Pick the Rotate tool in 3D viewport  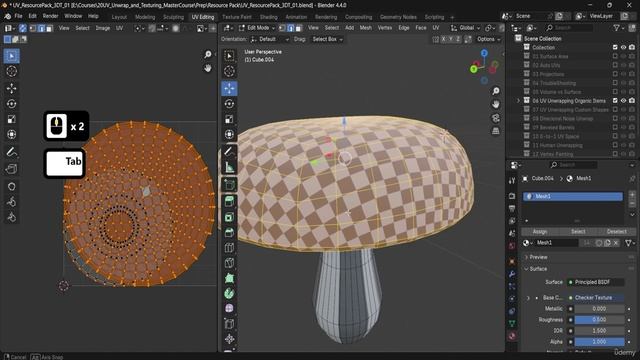[x=229, y=104]
